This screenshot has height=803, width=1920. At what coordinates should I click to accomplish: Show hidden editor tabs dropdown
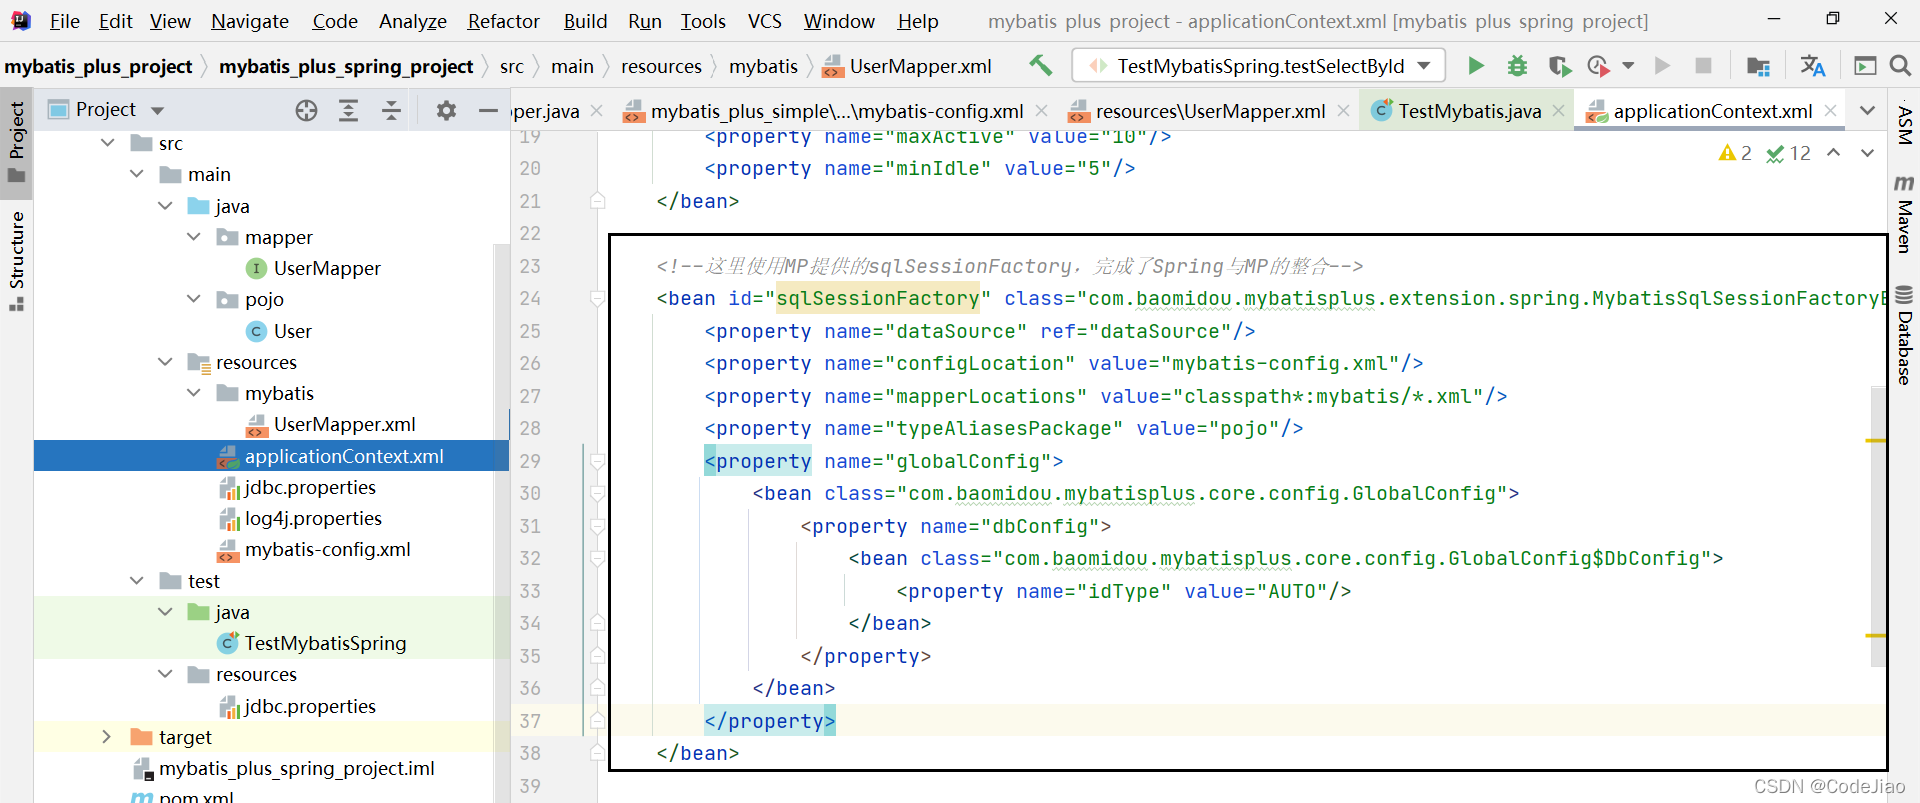click(x=1867, y=111)
